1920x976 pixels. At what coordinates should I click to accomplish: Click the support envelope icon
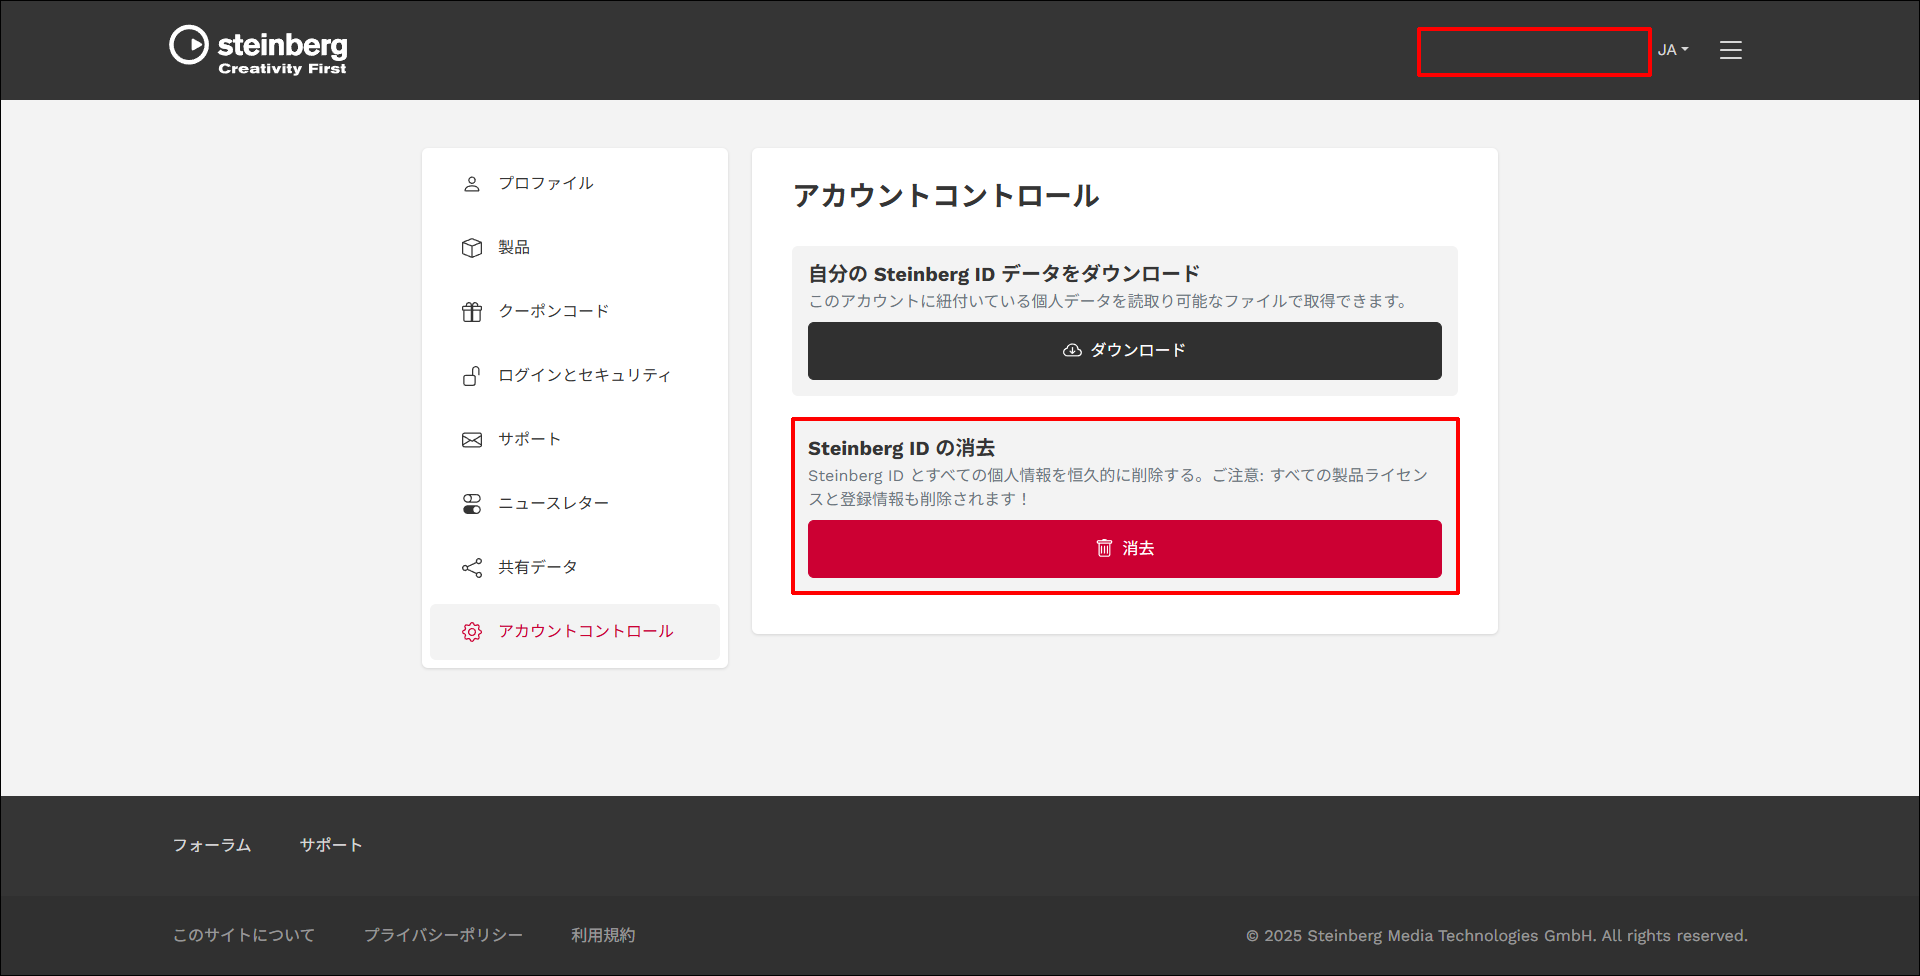(x=472, y=440)
